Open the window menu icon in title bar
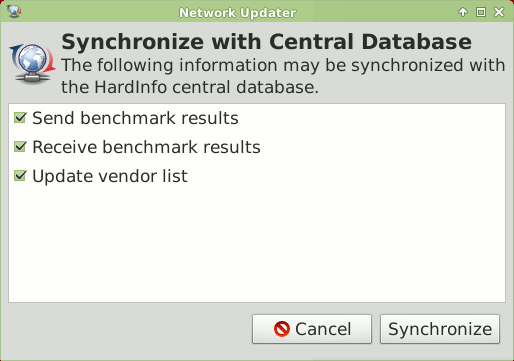Screen dimensions: 514x361 14,12
